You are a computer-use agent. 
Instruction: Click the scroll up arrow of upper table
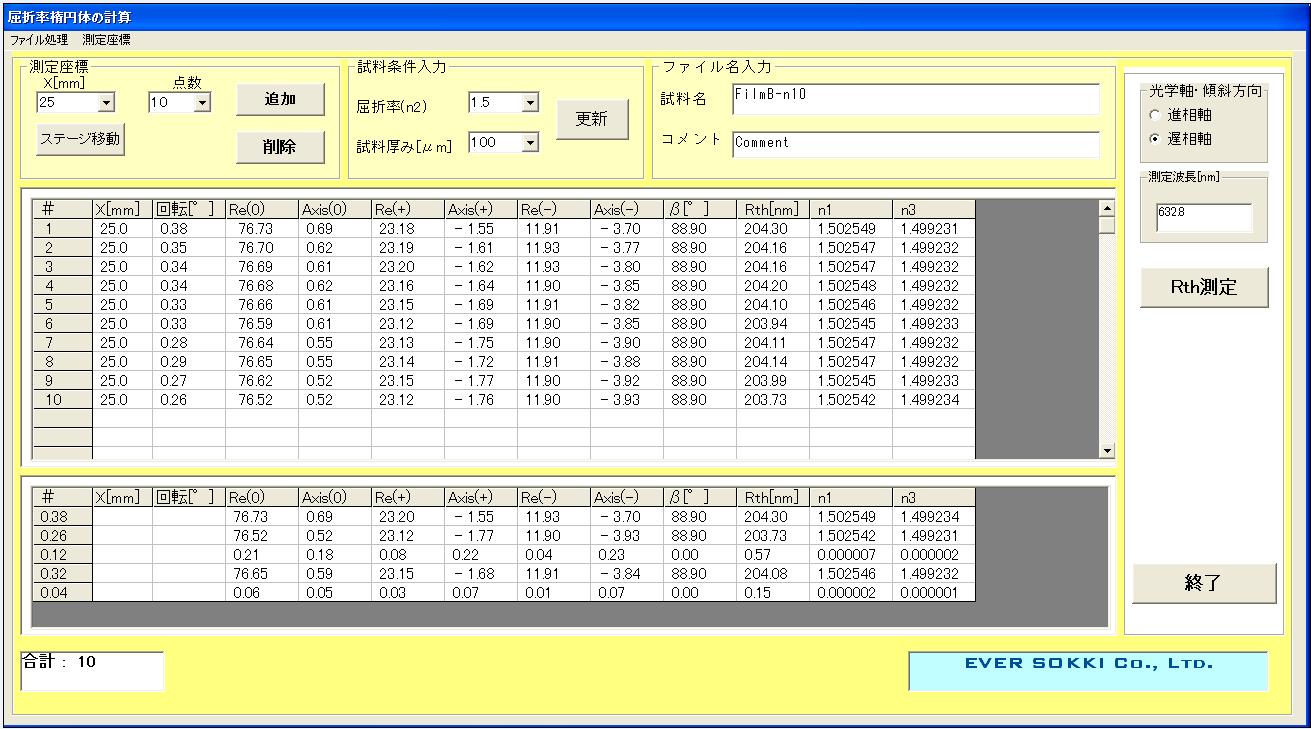click(1106, 209)
